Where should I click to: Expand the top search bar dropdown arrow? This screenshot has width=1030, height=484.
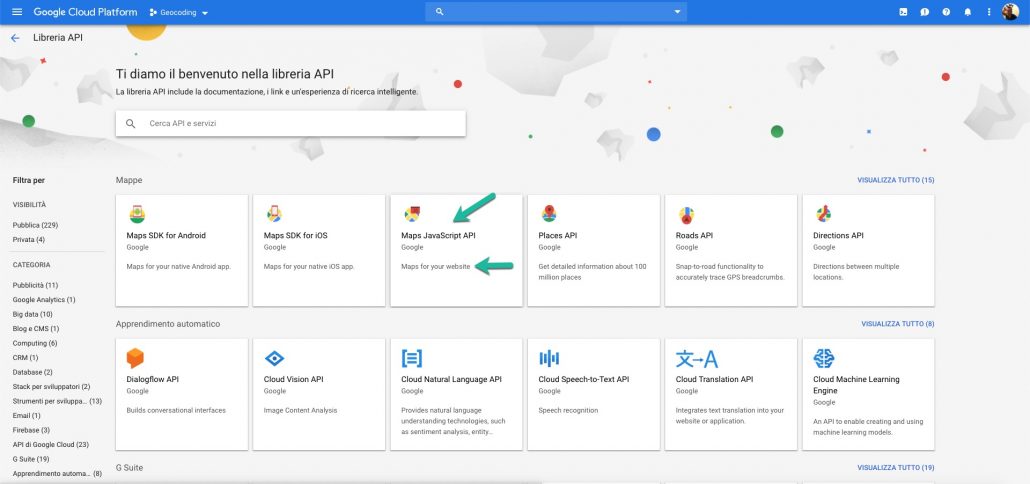click(x=677, y=12)
